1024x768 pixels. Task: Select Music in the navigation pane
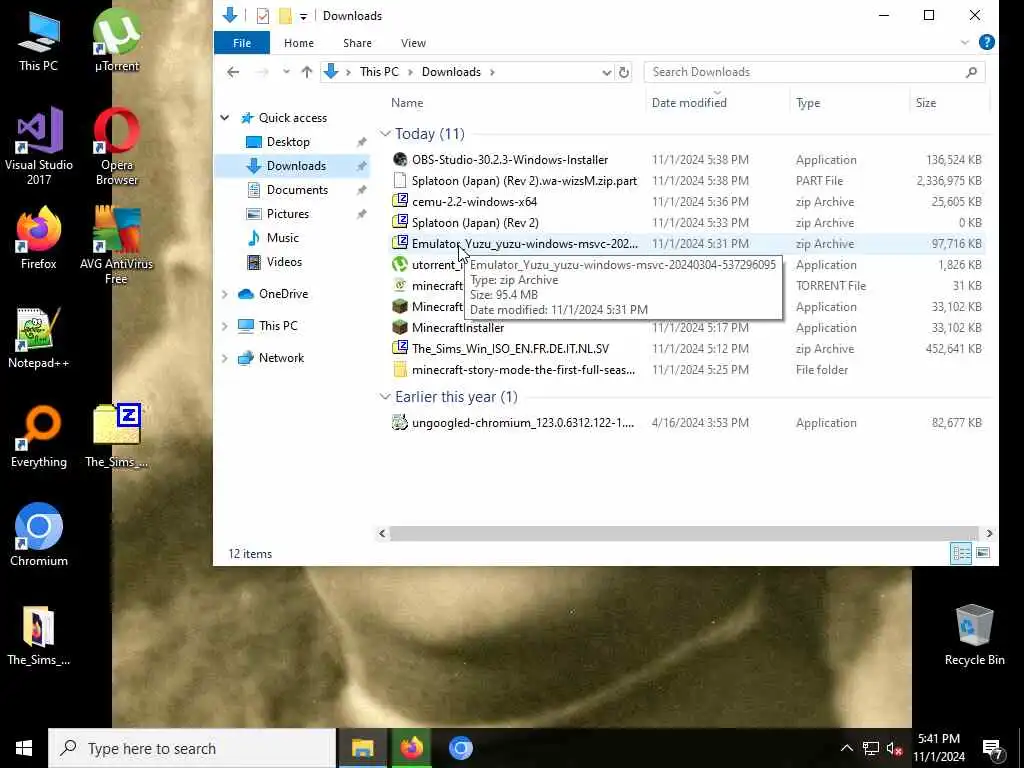[x=282, y=238]
